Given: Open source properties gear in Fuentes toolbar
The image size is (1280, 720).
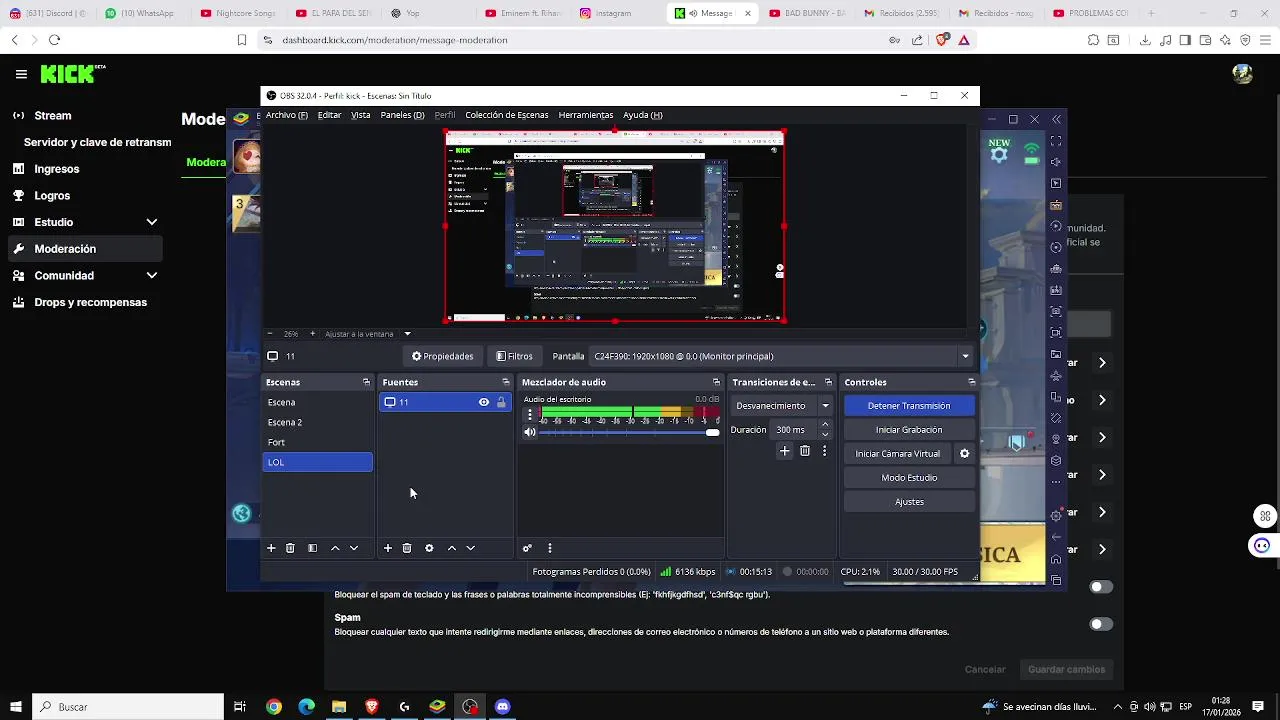Looking at the screenshot, I should (429, 548).
